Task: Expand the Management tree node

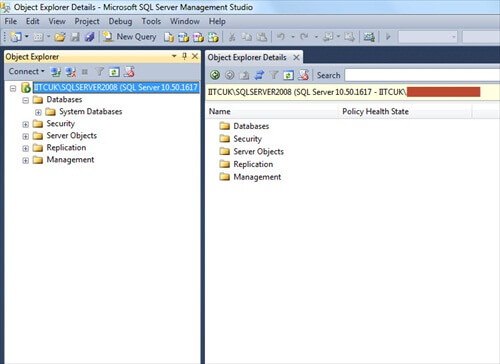Action: [x=26, y=160]
